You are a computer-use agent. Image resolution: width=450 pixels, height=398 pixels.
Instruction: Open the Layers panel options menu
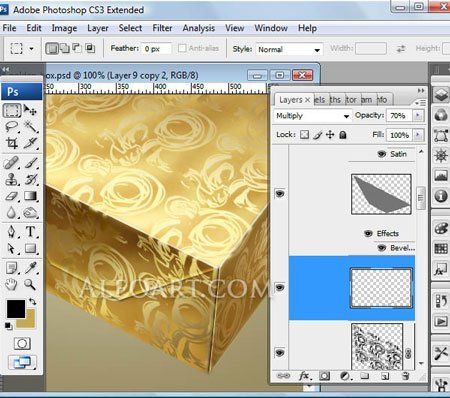pos(421,103)
